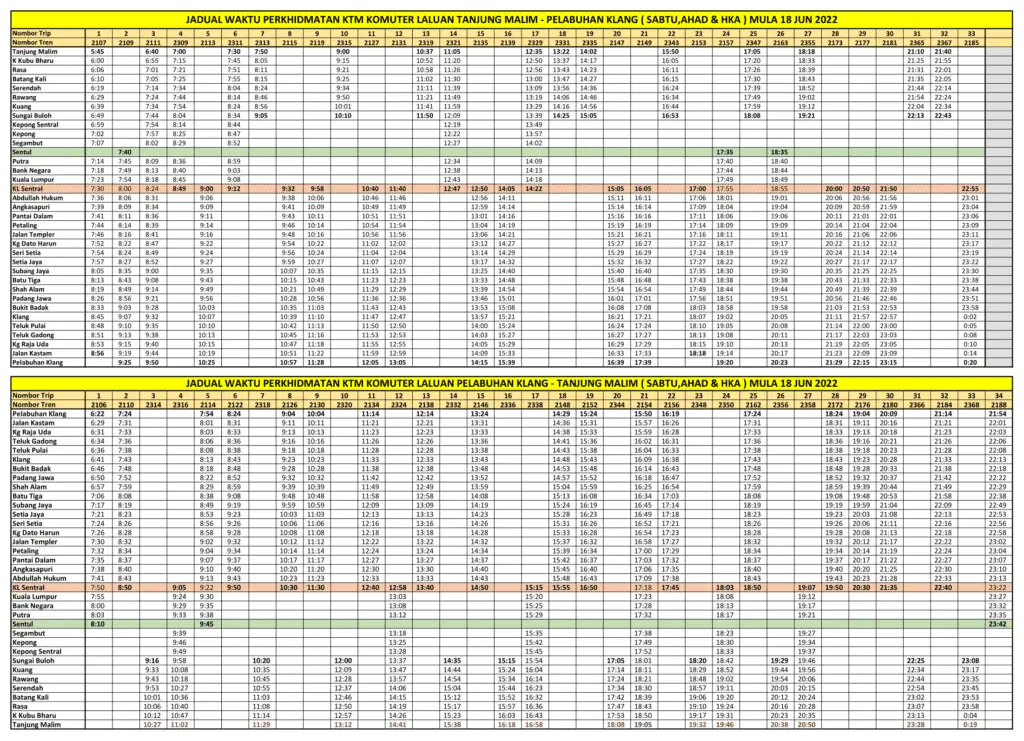
Task: Select the 6:22 Pelabuhan Klang time for train 2106
Action: (98, 414)
